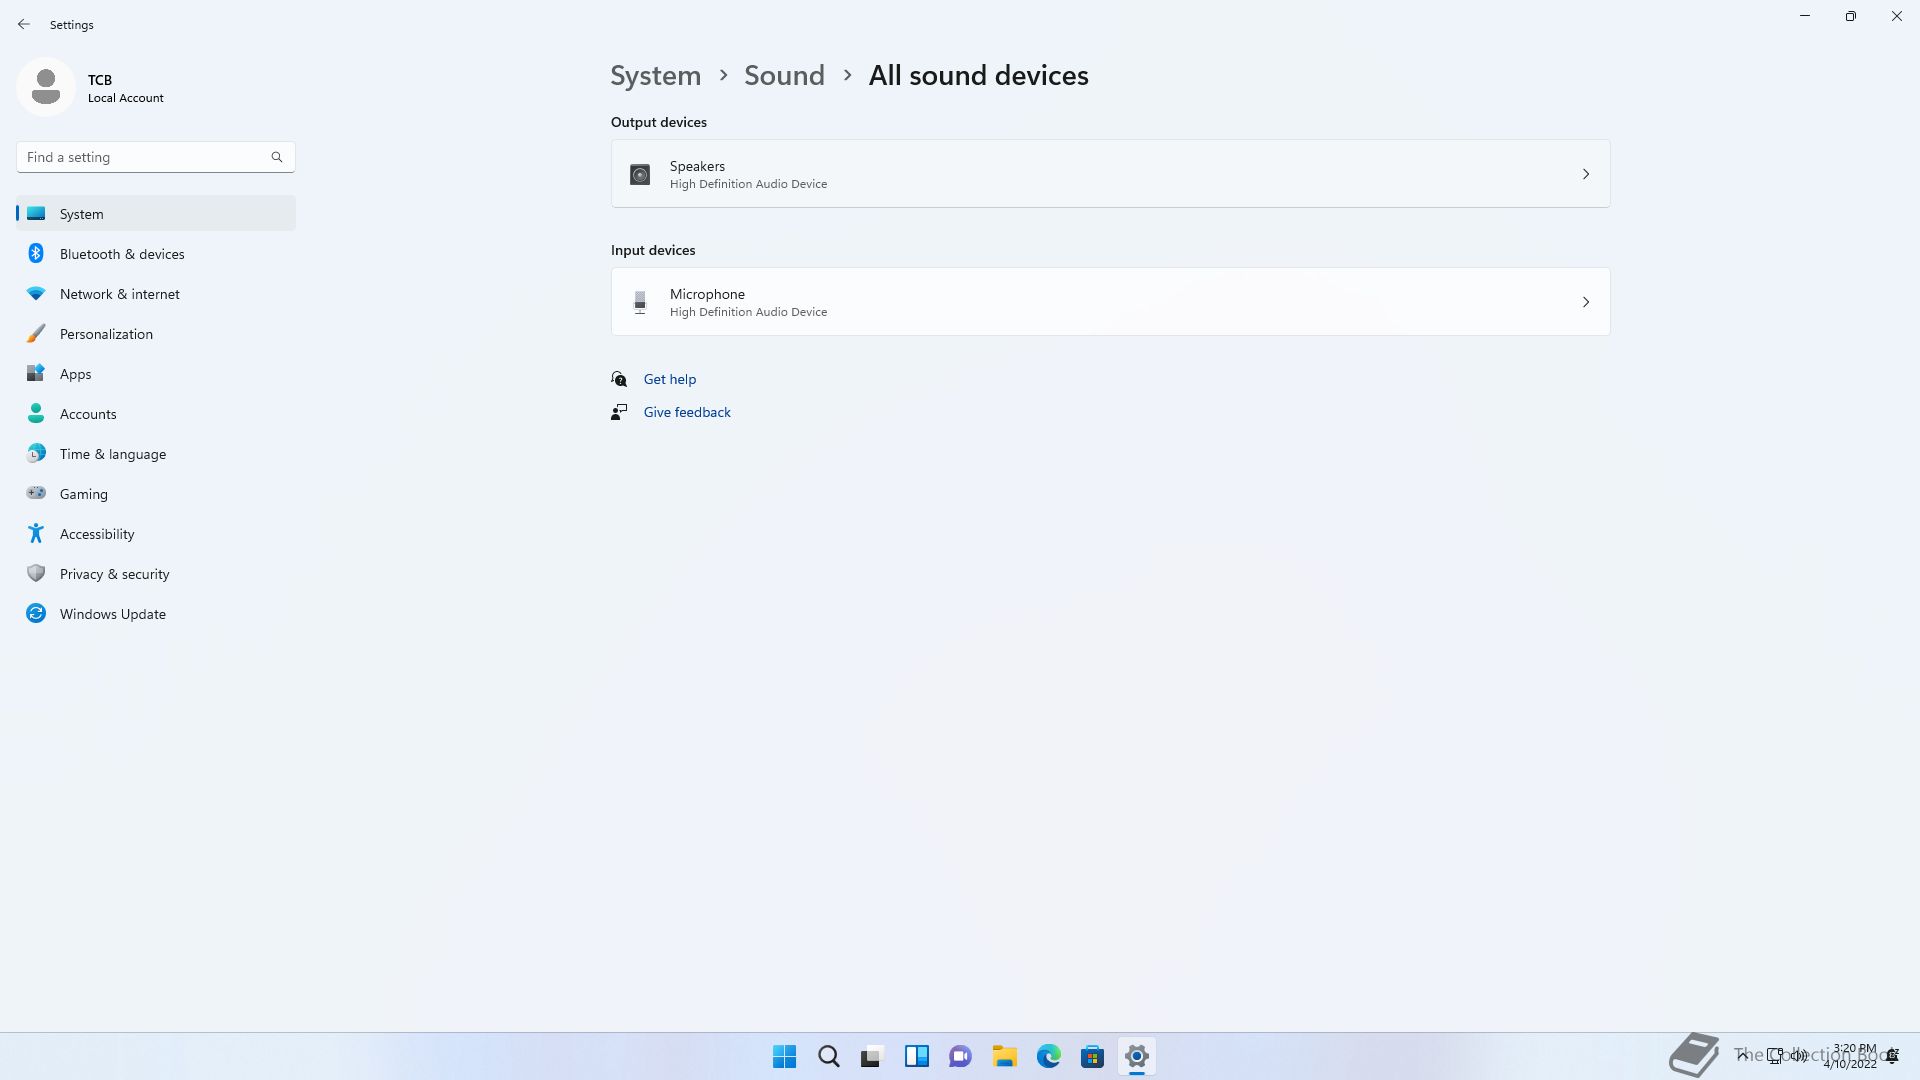Image resolution: width=1920 pixels, height=1080 pixels.
Task: Click the Give feedback person icon
Action: click(x=619, y=412)
